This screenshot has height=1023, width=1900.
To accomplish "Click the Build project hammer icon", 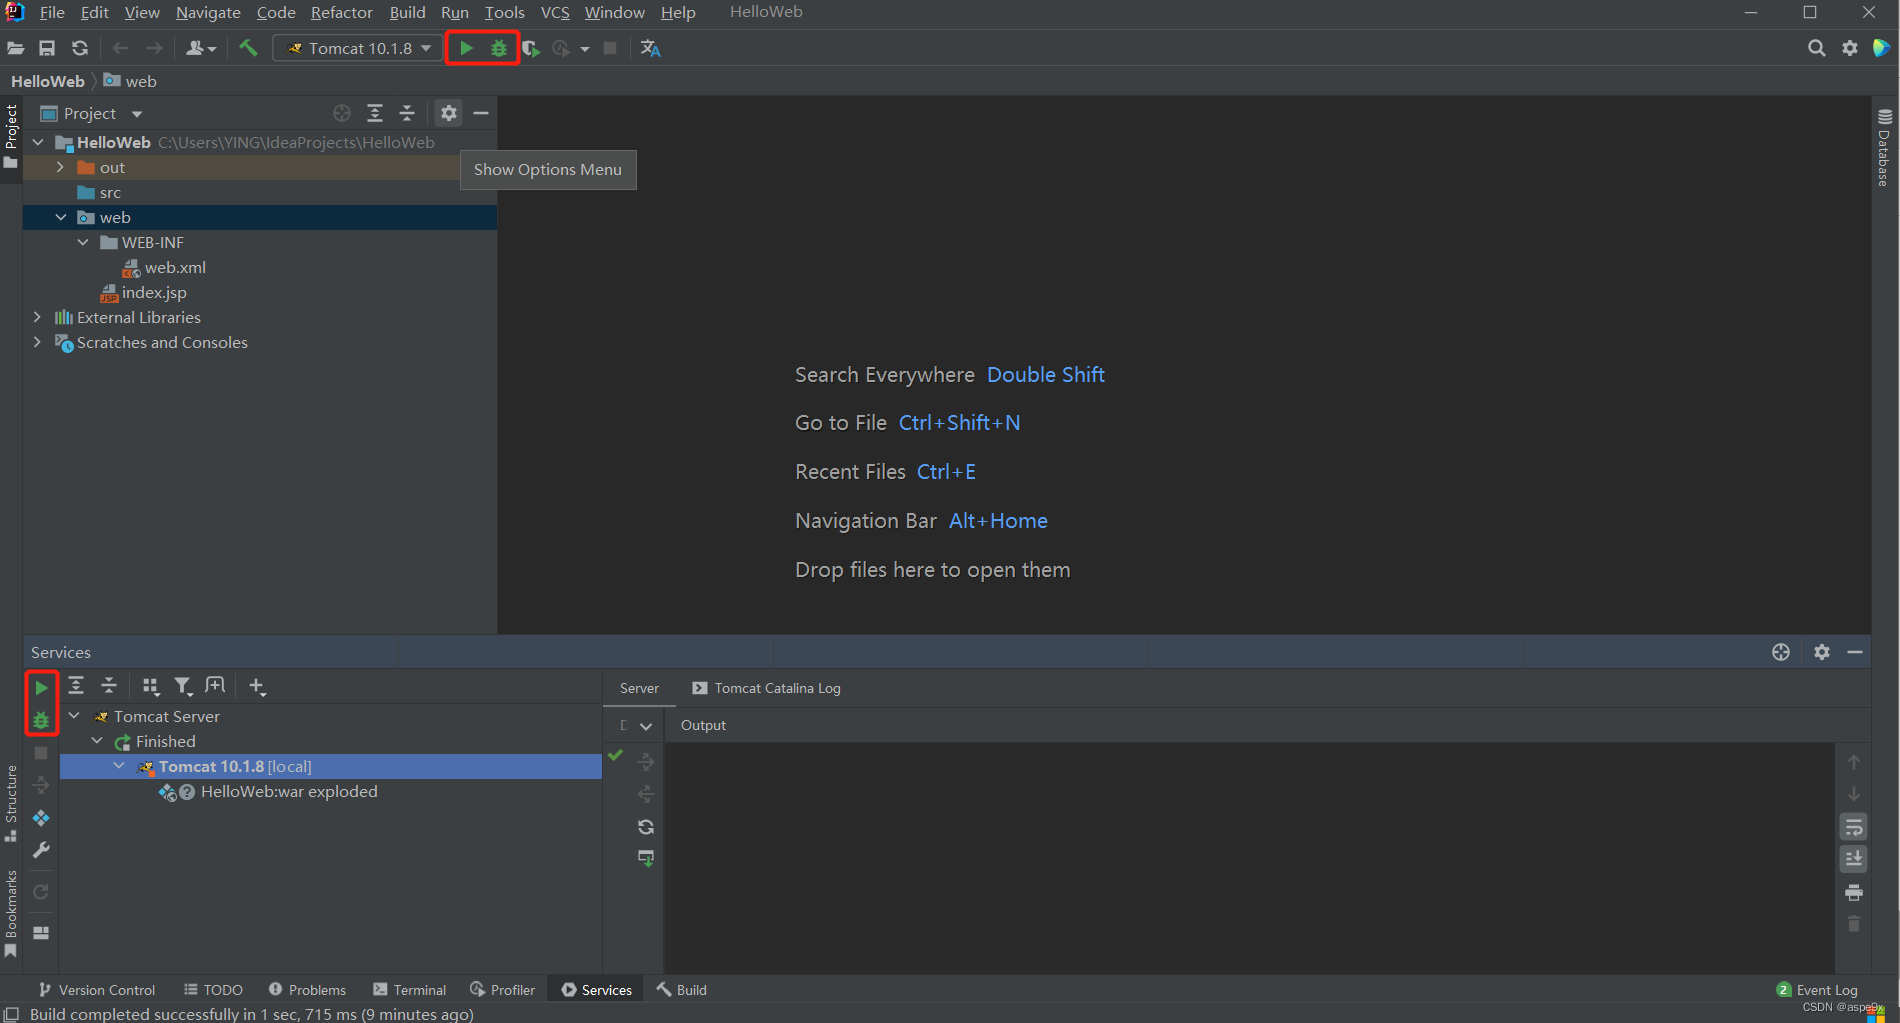I will click(248, 47).
